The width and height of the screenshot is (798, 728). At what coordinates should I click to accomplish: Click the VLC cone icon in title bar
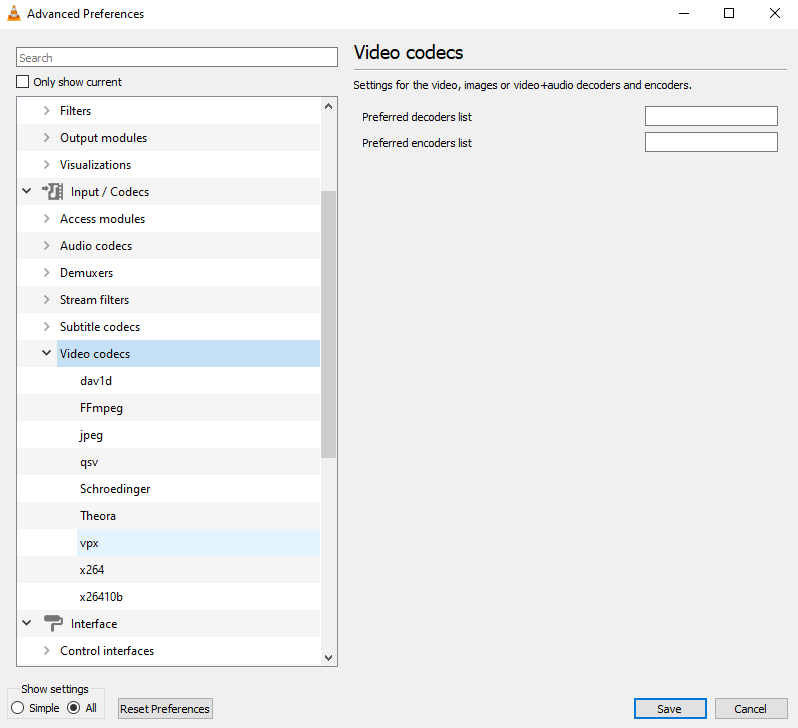14,13
